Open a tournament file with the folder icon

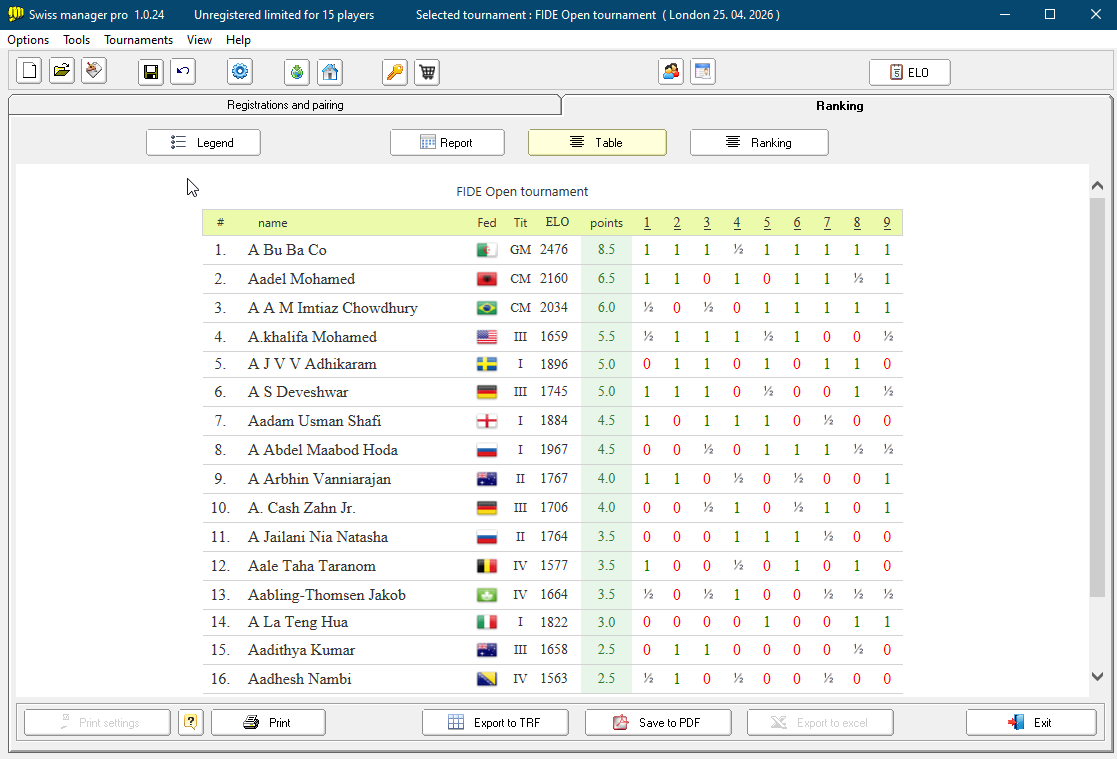point(62,71)
